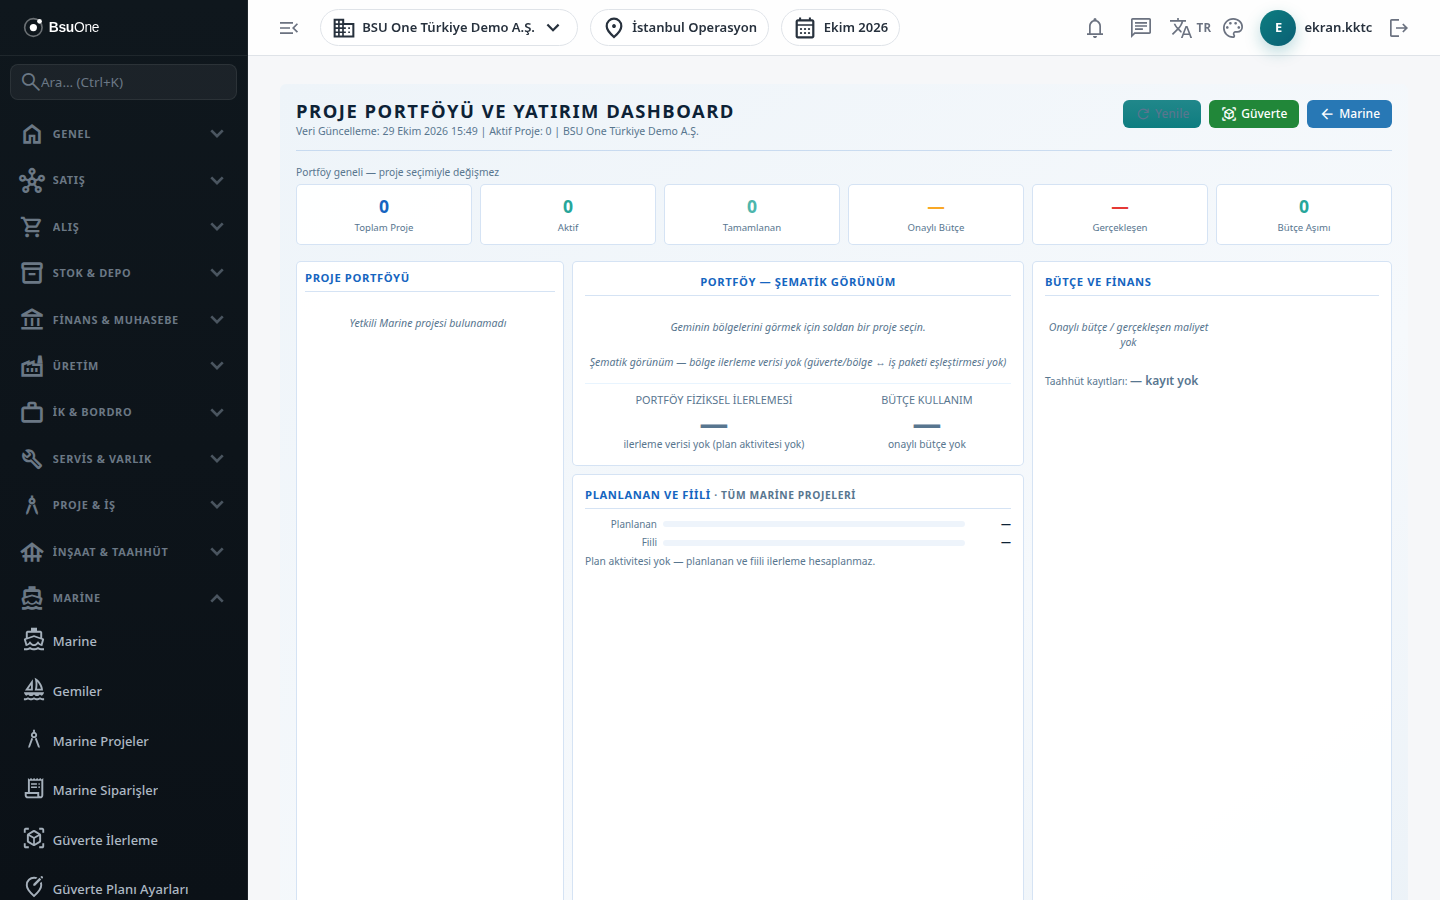Expand the ALIŞ menu chevron
Image resolution: width=1440 pixels, height=900 pixels.
(x=217, y=227)
